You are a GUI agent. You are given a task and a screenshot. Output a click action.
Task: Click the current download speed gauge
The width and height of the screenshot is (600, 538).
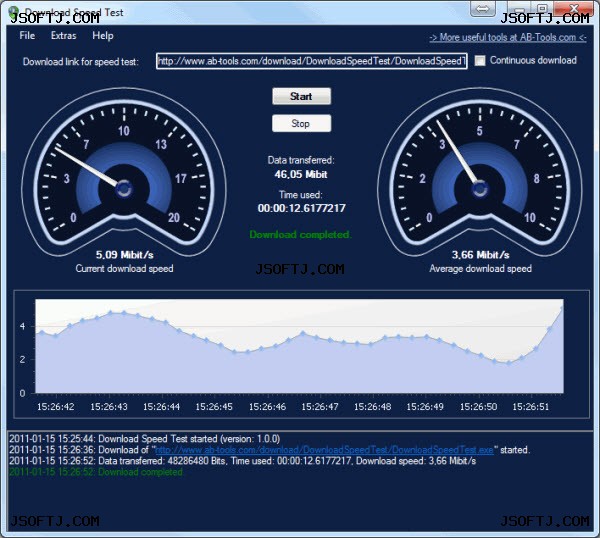coord(124,172)
